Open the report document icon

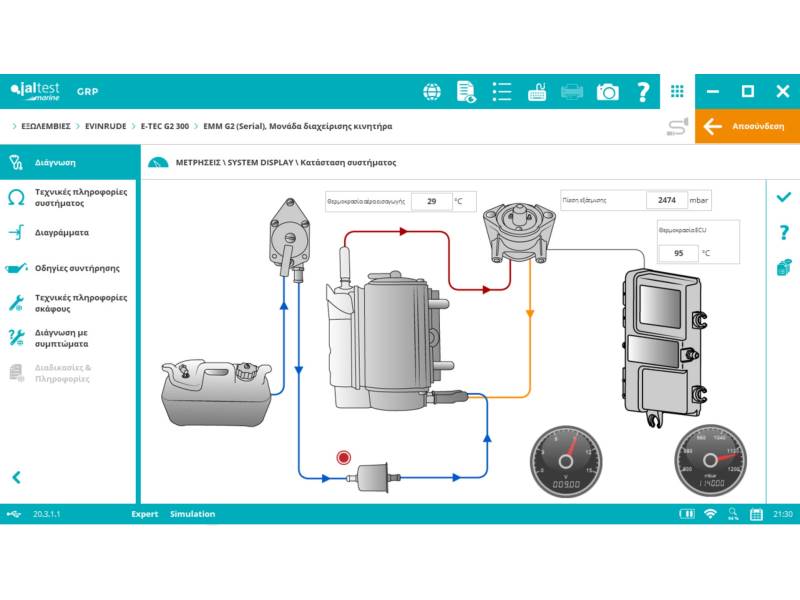pyautogui.click(x=466, y=92)
